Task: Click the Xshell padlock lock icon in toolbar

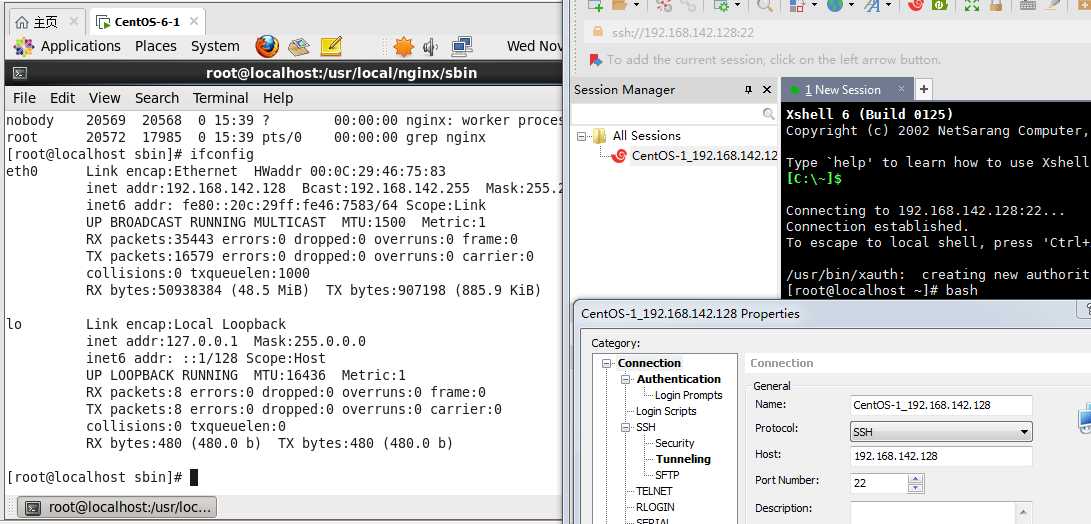Action: [x=996, y=6]
